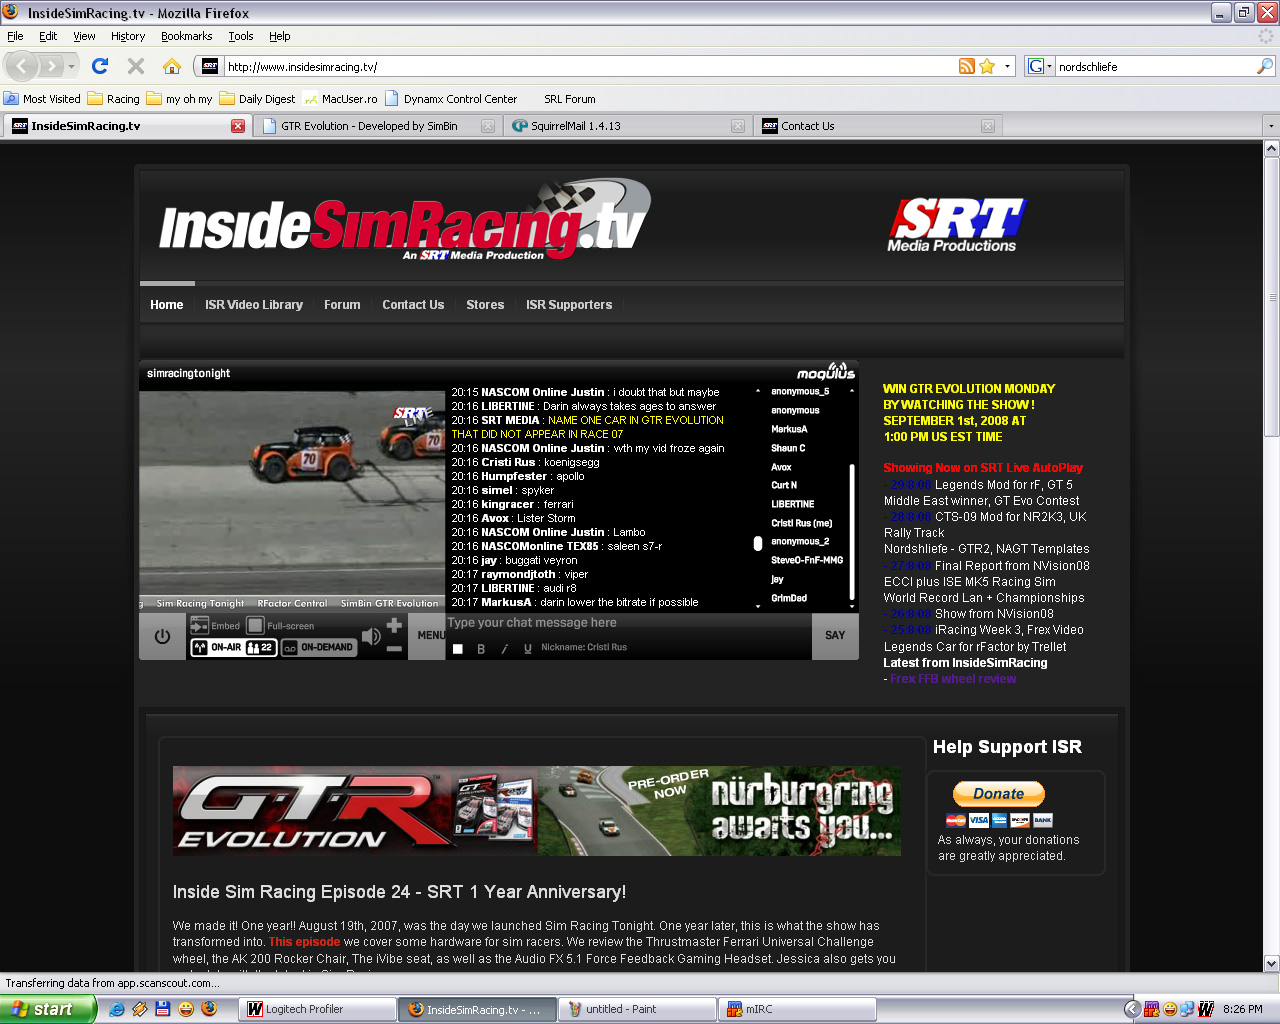Click the Forward navigation arrow

52,66
